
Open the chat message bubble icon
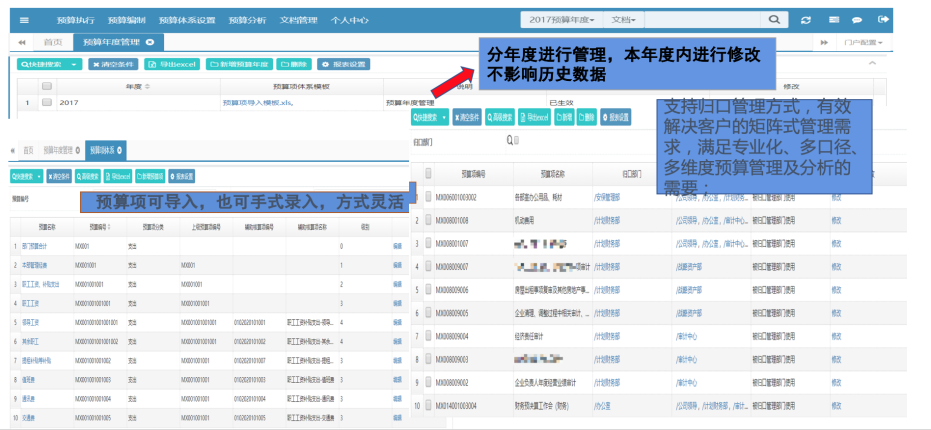coord(857,20)
